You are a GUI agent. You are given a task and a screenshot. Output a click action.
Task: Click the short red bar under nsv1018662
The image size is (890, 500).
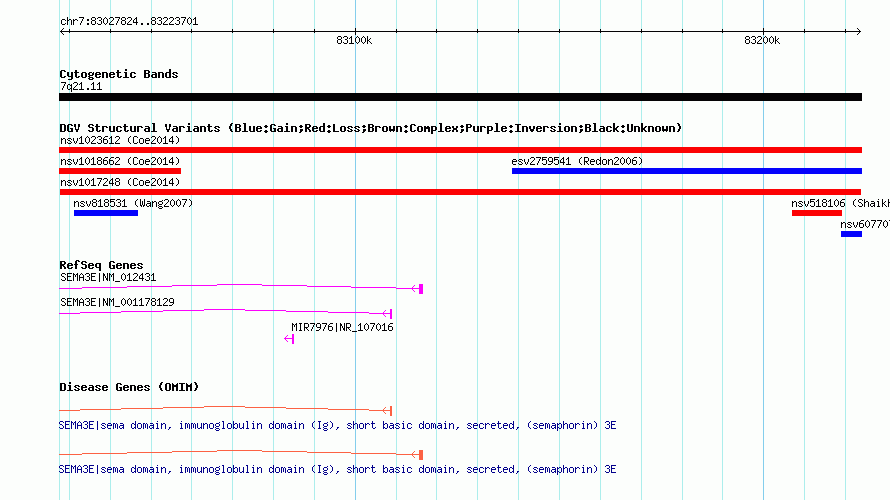pyautogui.click(x=120, y=171)
